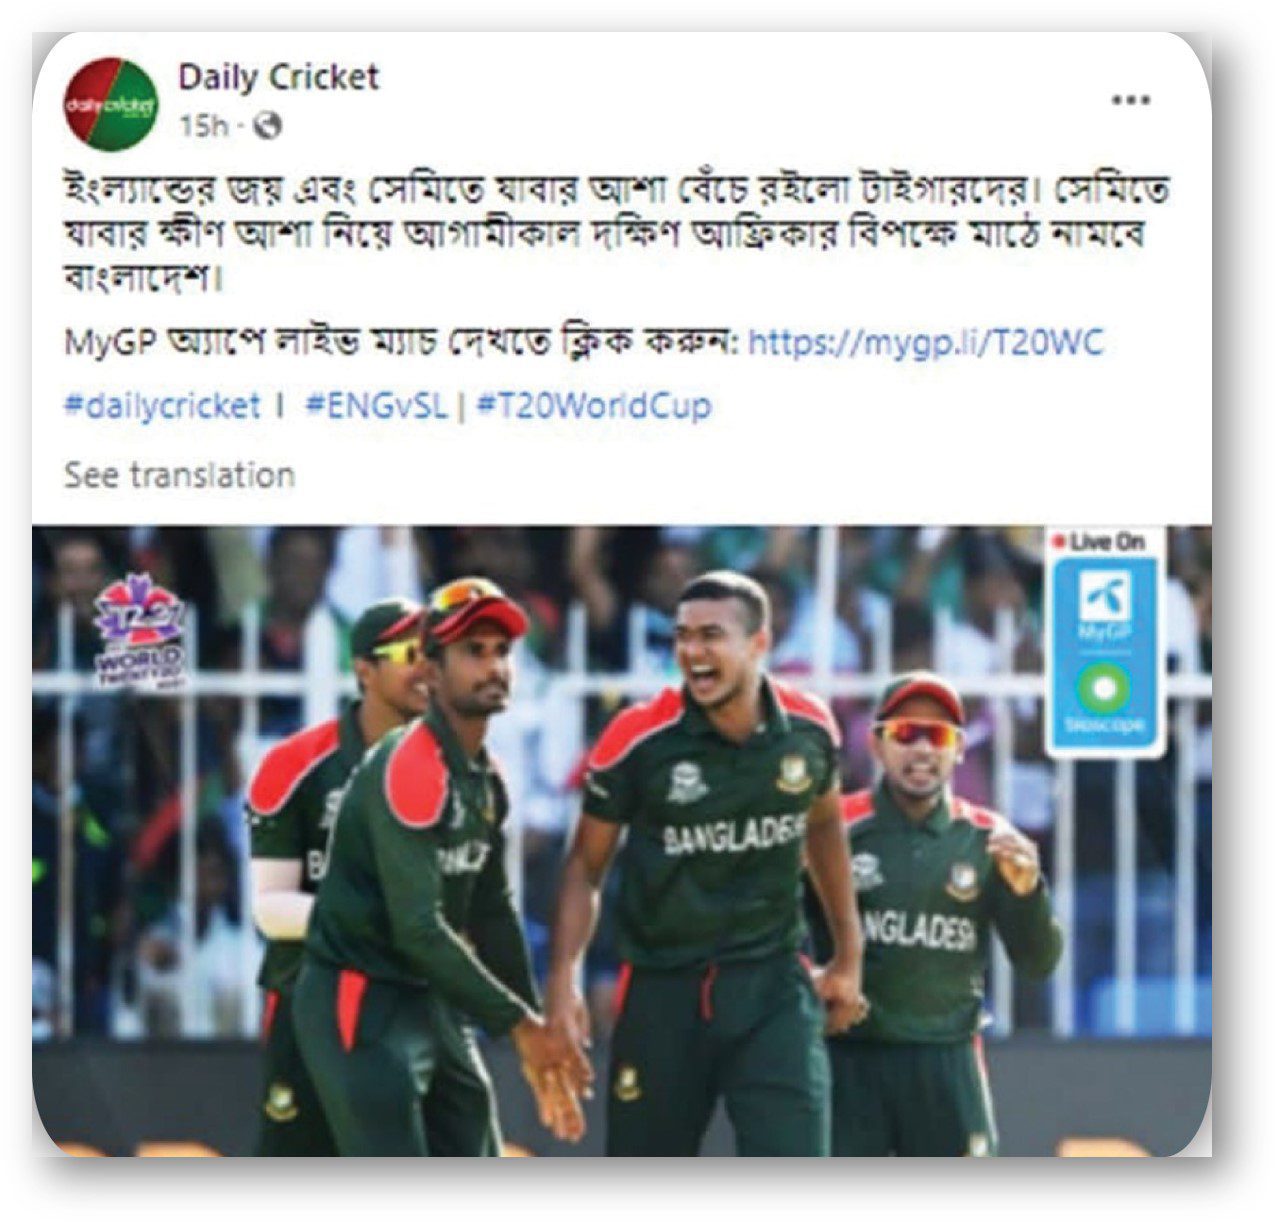The height and width of the screenshot is (1222, 1277).
Task: Click the MyGP logo in photo
Action: (x=1104, y=605)
